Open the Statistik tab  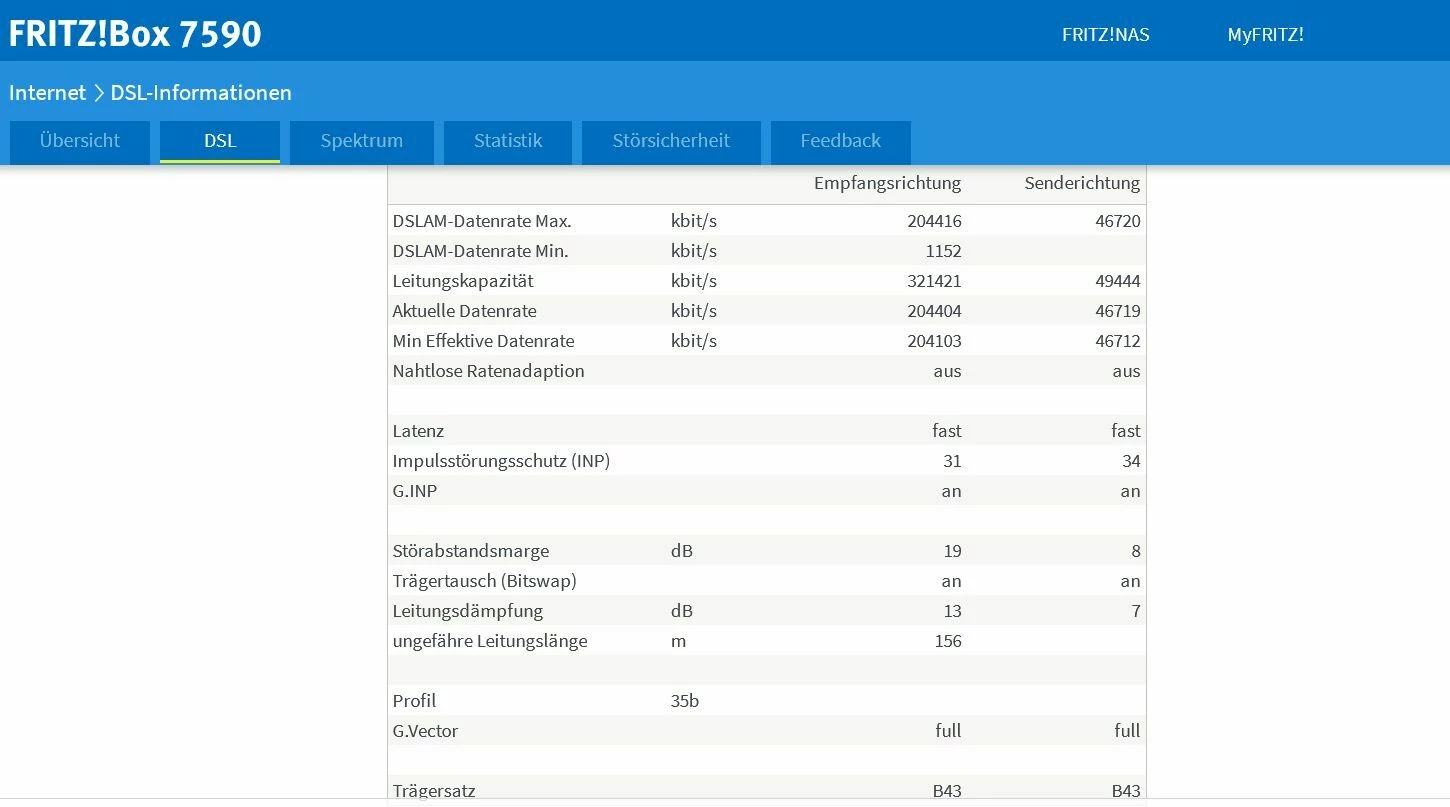click(508, 141)
